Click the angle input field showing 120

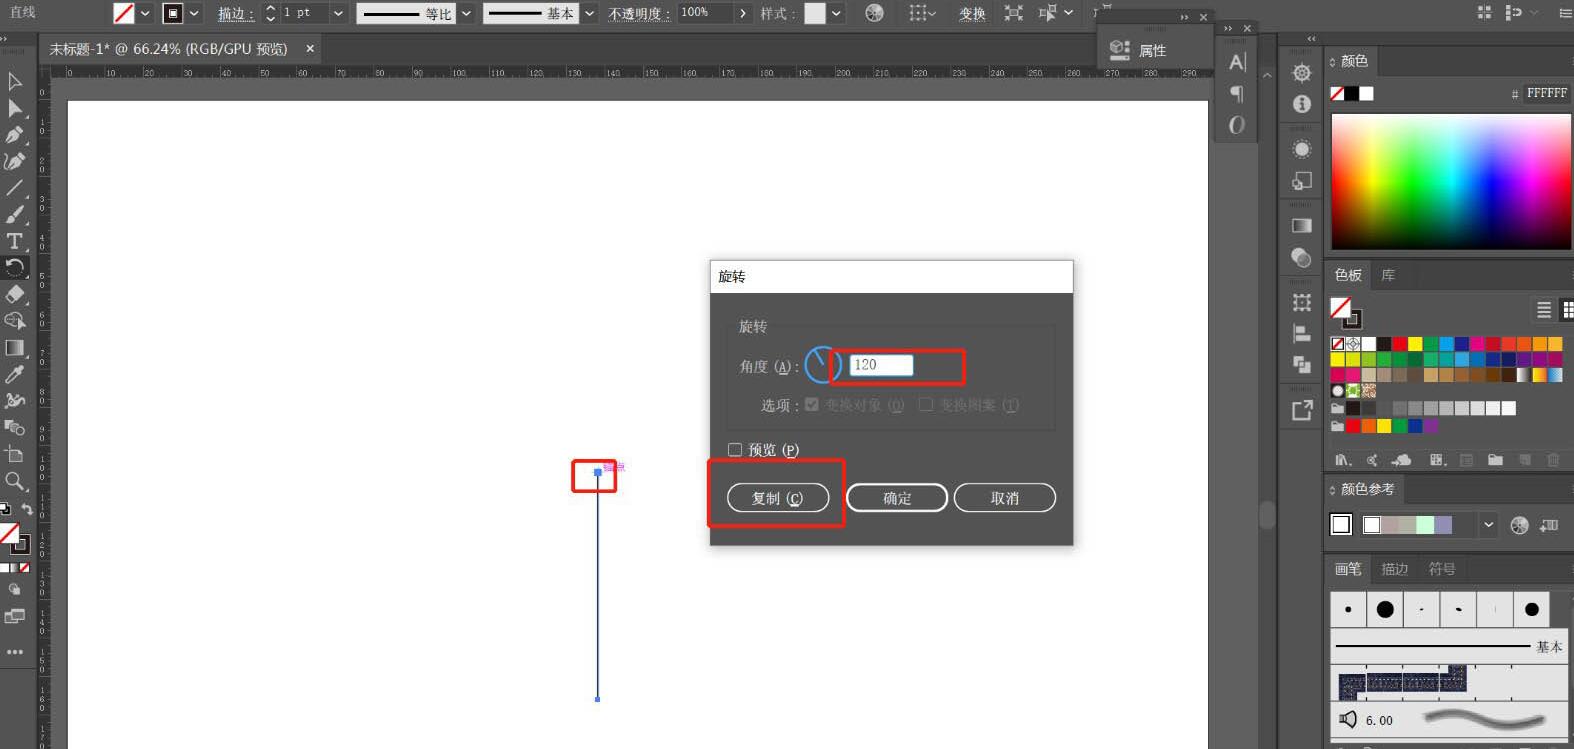click(x=881, y=365)
